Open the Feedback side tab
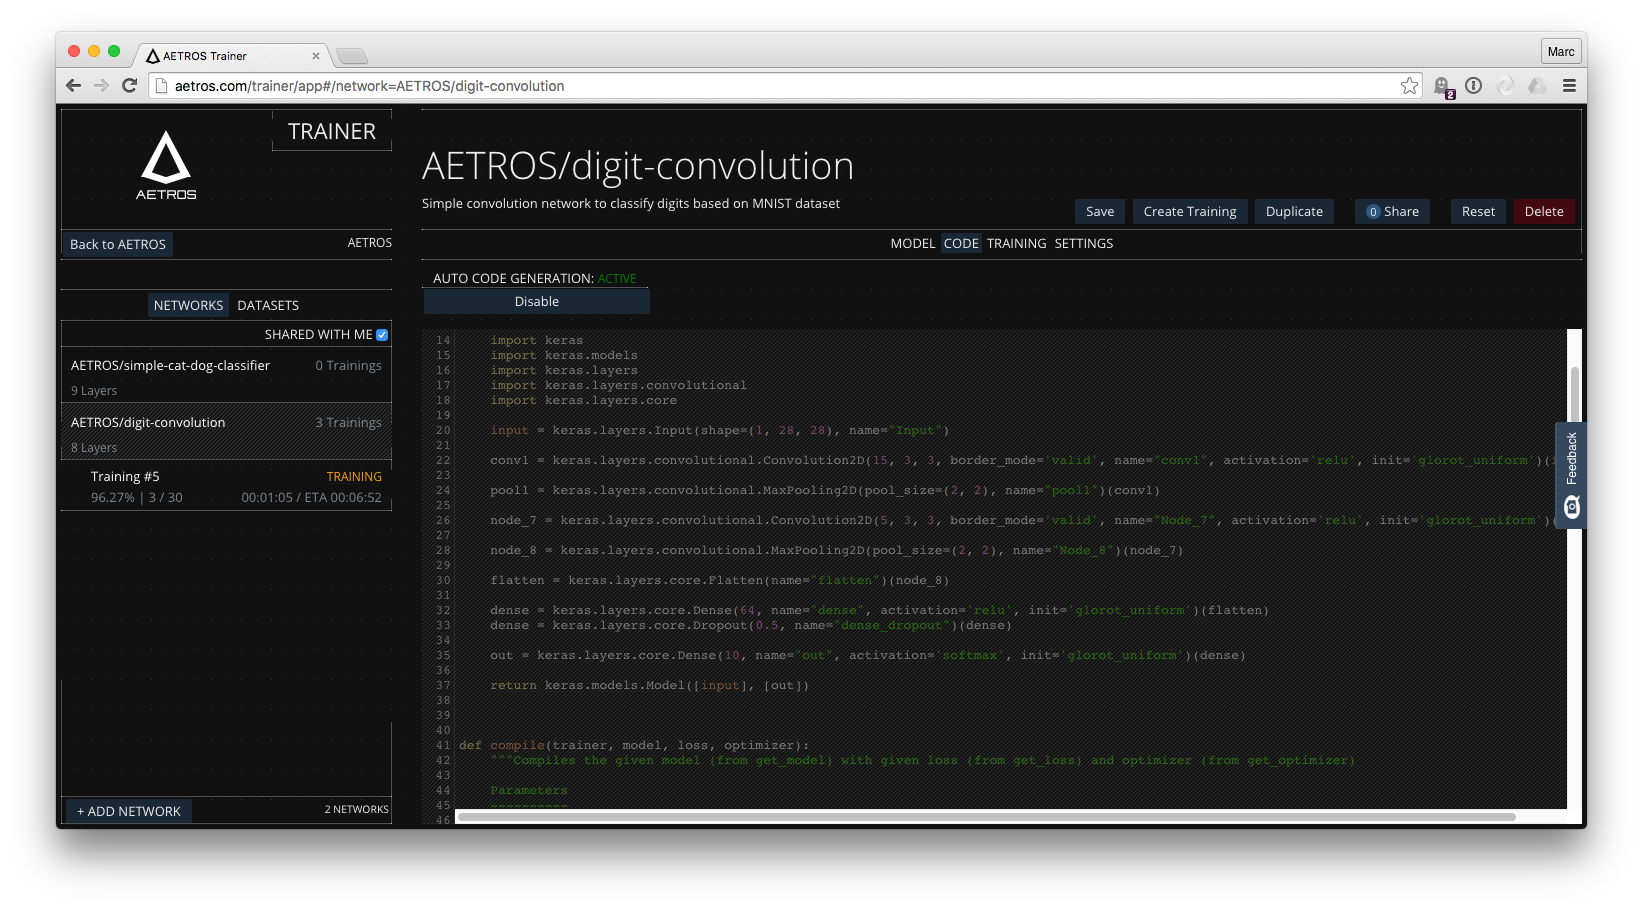Screen dimensions: 1643x909 point(1571,475)
